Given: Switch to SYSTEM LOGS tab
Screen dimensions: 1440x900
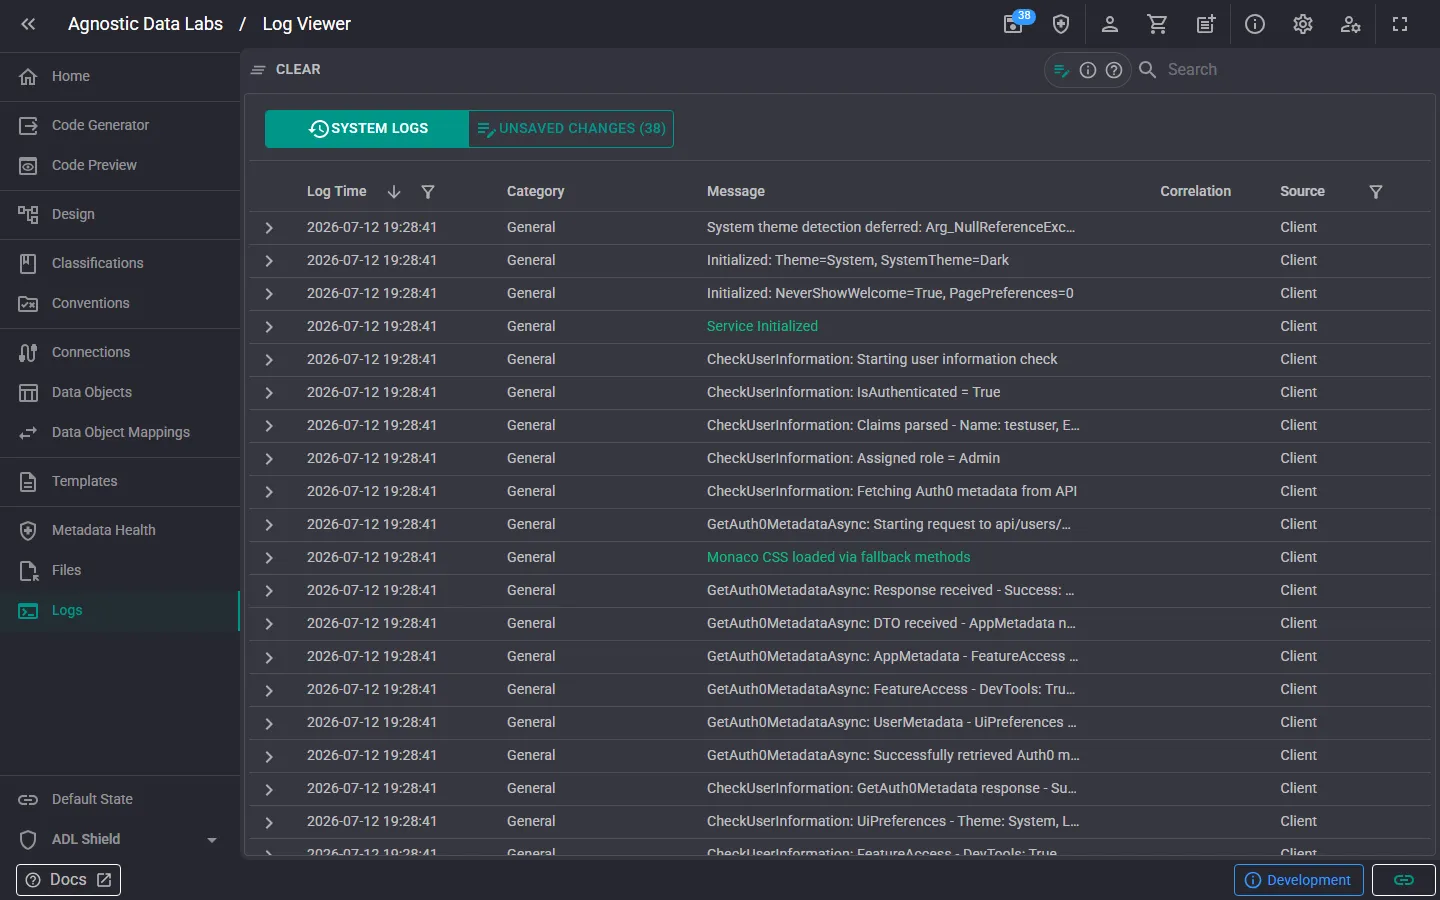Looking at the screenshot, I should (x=367, y=129).
